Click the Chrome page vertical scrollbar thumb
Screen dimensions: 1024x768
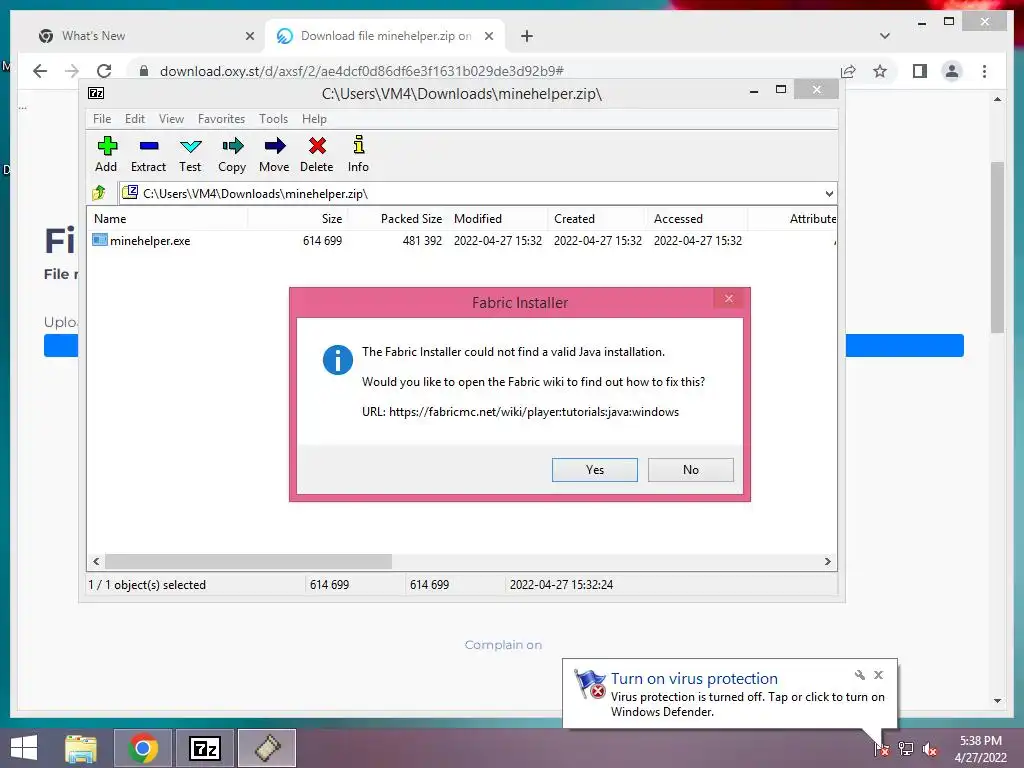997,247
